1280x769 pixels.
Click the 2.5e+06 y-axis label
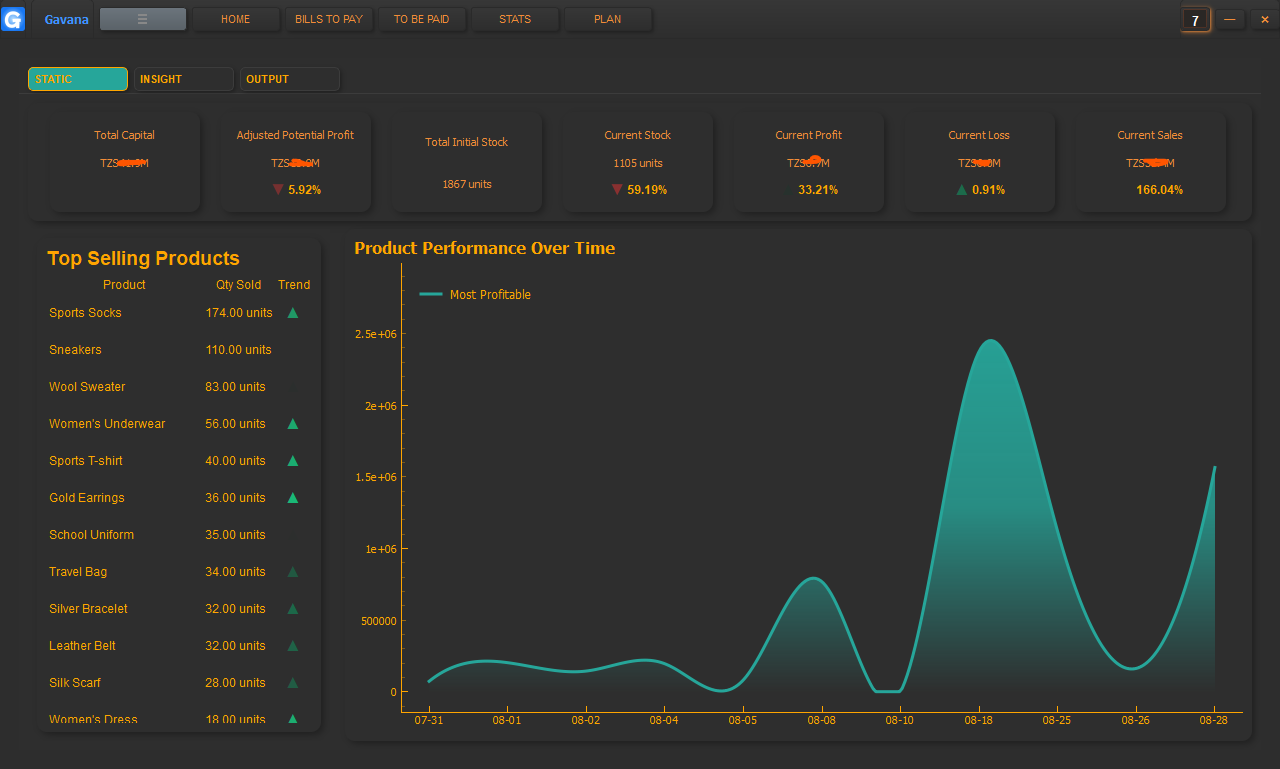click(376, 334)
